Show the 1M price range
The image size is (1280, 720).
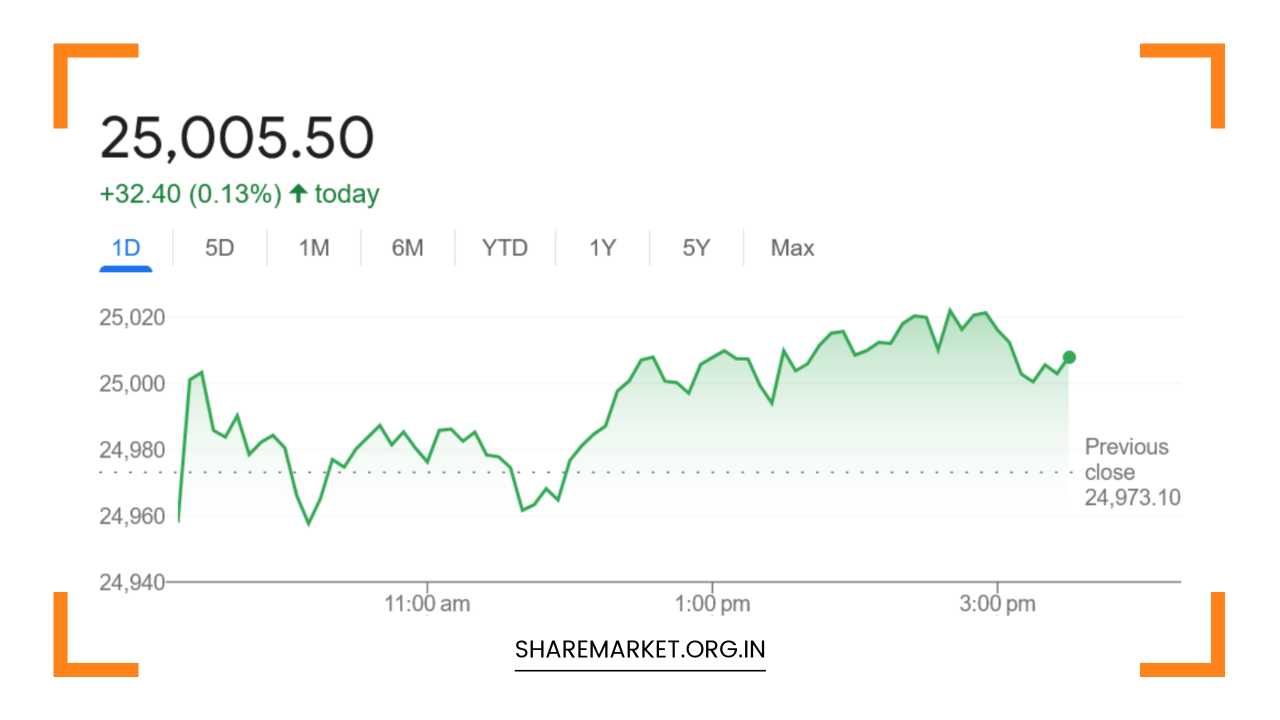314,248
